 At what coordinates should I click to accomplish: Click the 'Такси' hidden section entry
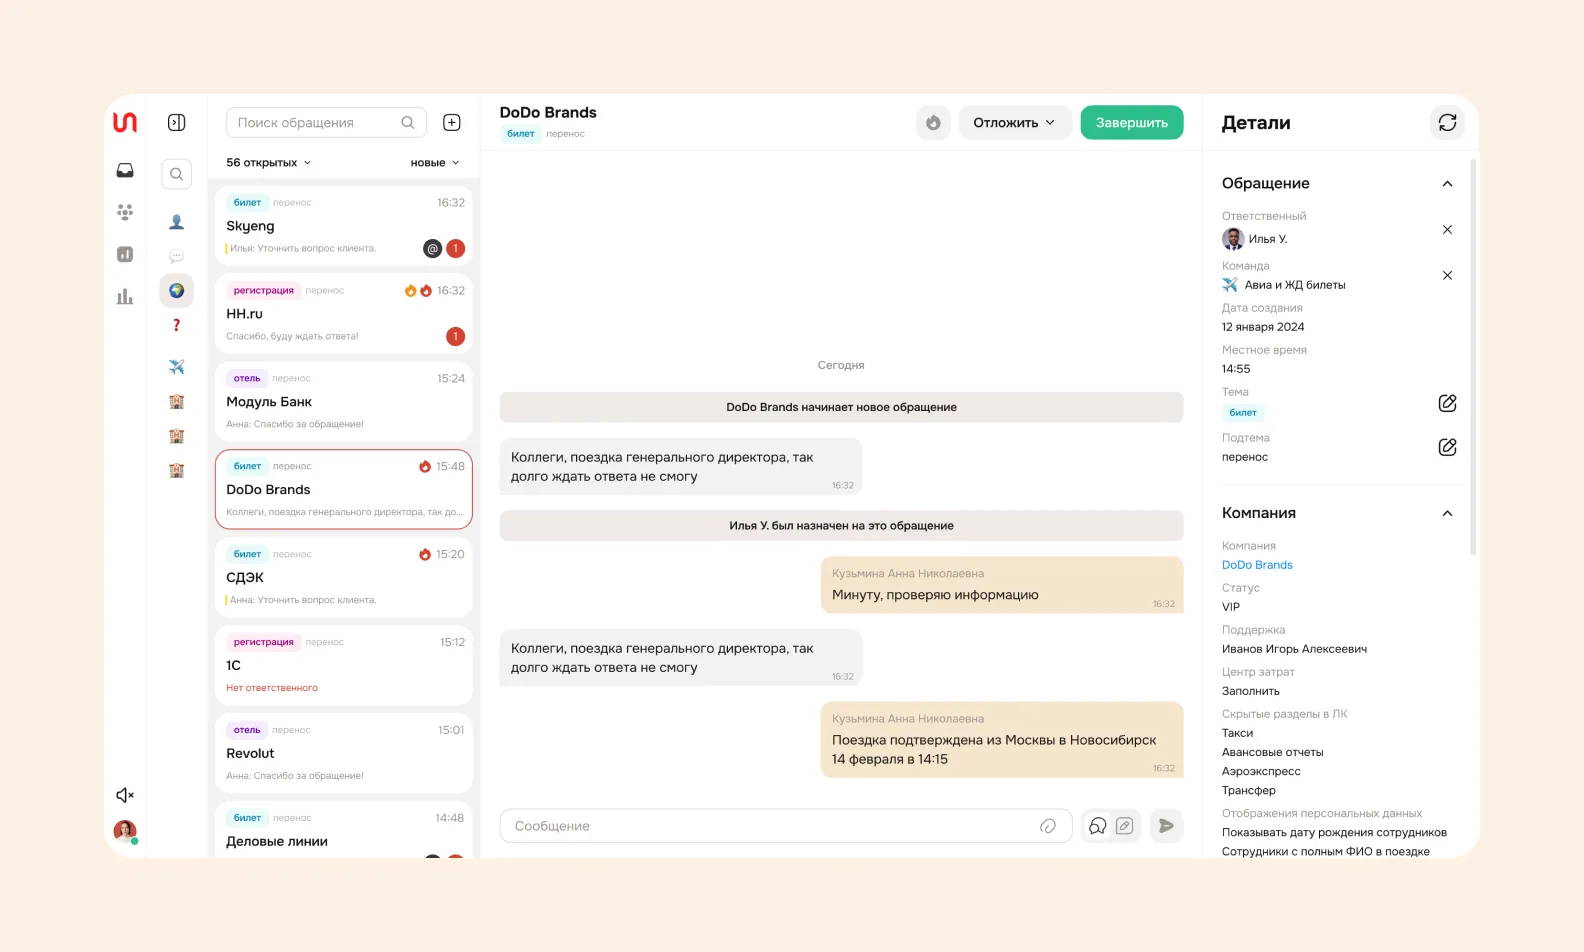pos(1237,733)
